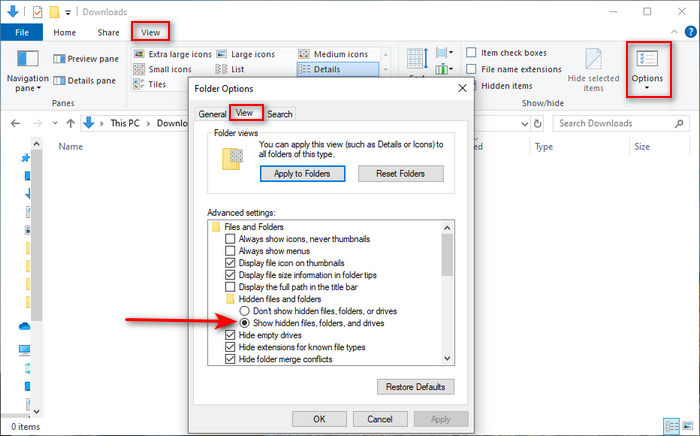Uncheck Display file size information in folder tips
This screenshot has width=700, height=436.
point(230,275)
